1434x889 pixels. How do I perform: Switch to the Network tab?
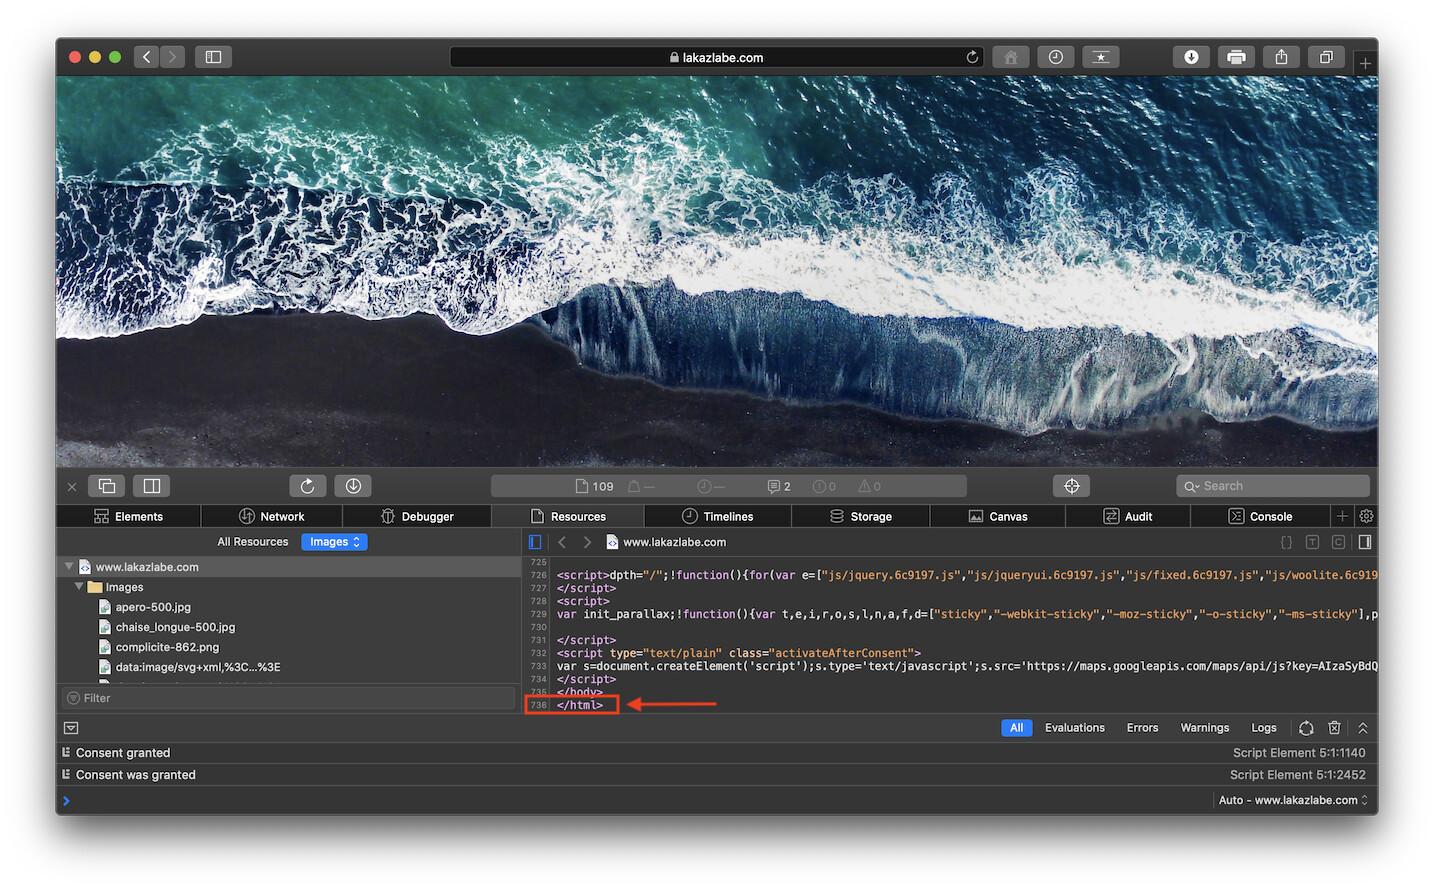coord(272,516)
